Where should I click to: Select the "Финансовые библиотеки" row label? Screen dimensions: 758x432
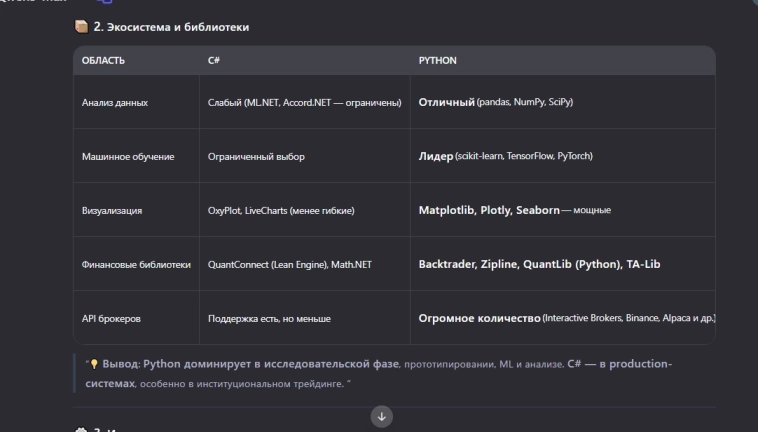(136, 265)
